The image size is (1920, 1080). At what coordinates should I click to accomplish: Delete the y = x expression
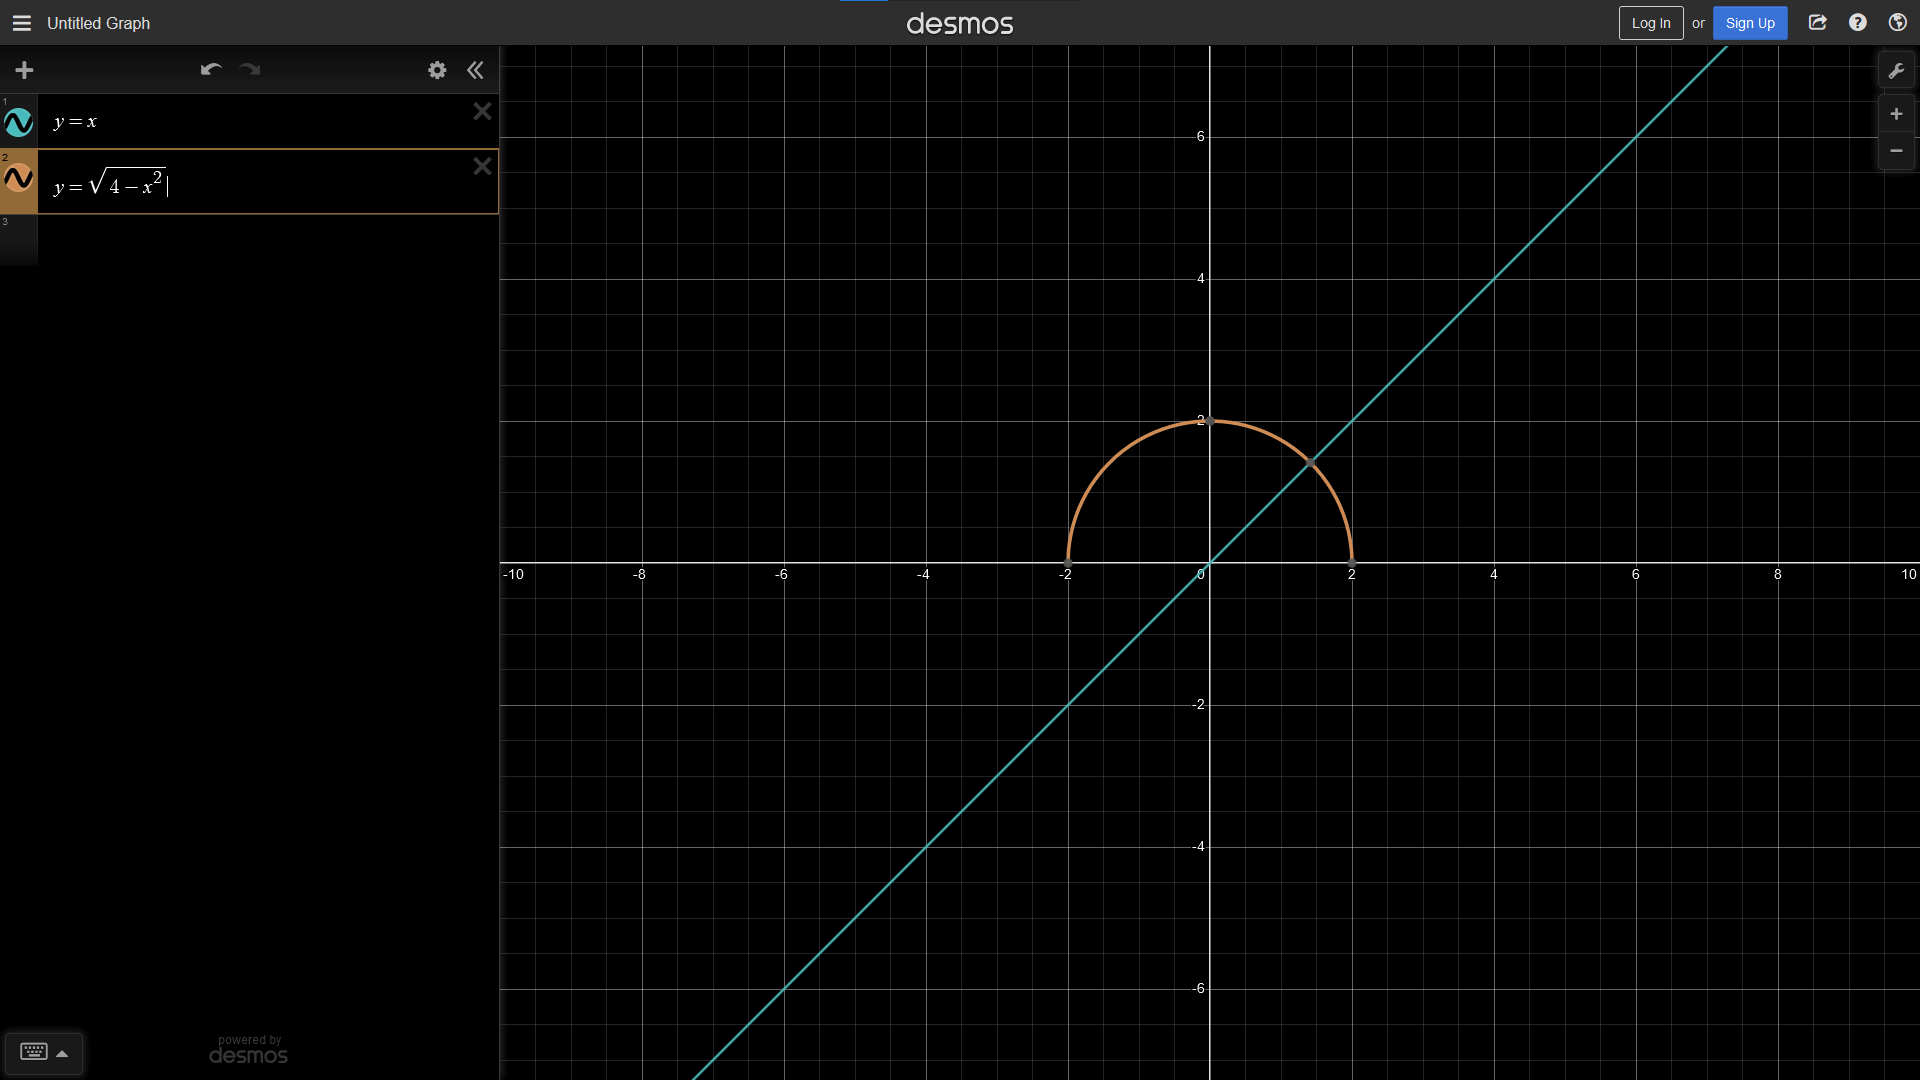482,111
